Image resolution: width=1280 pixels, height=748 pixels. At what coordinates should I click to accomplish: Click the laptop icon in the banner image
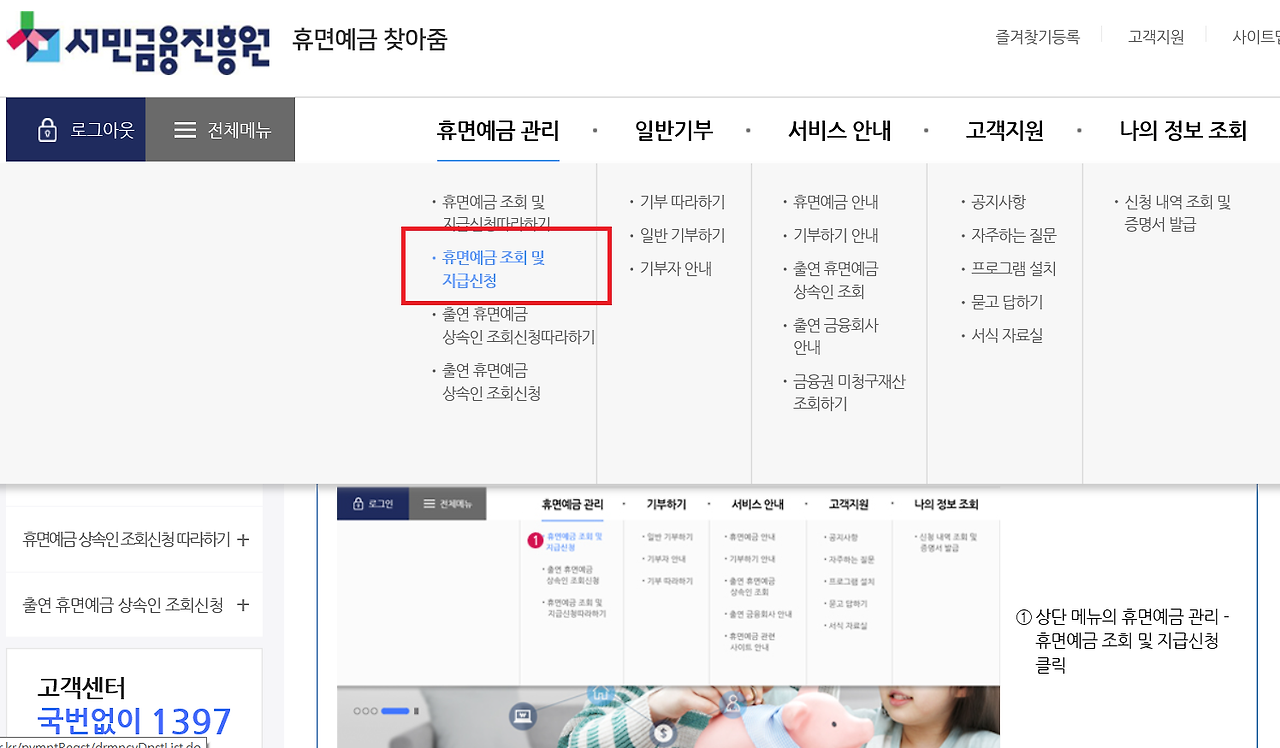coord(523,714)
